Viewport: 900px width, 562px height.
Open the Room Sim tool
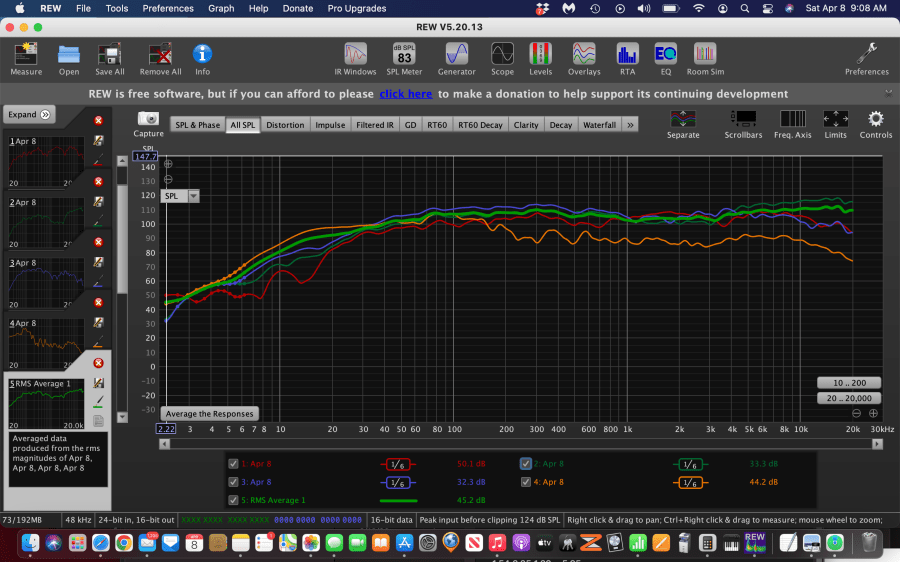[x=705, y=59]
